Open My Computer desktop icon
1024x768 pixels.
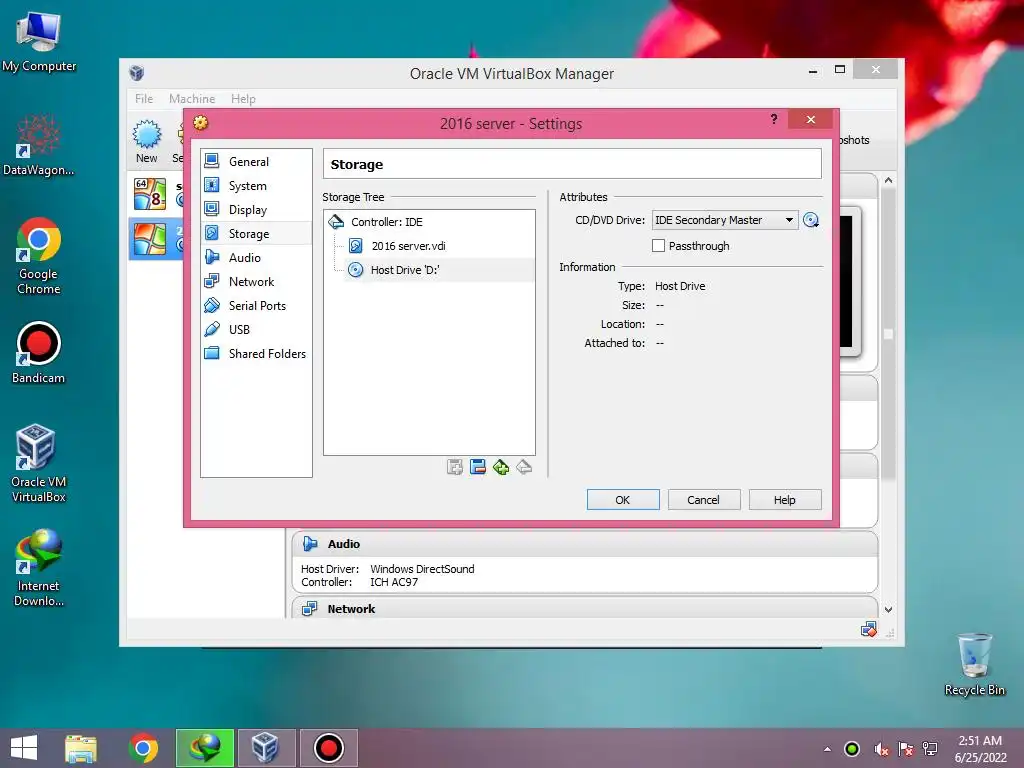[x=39, y=42]
